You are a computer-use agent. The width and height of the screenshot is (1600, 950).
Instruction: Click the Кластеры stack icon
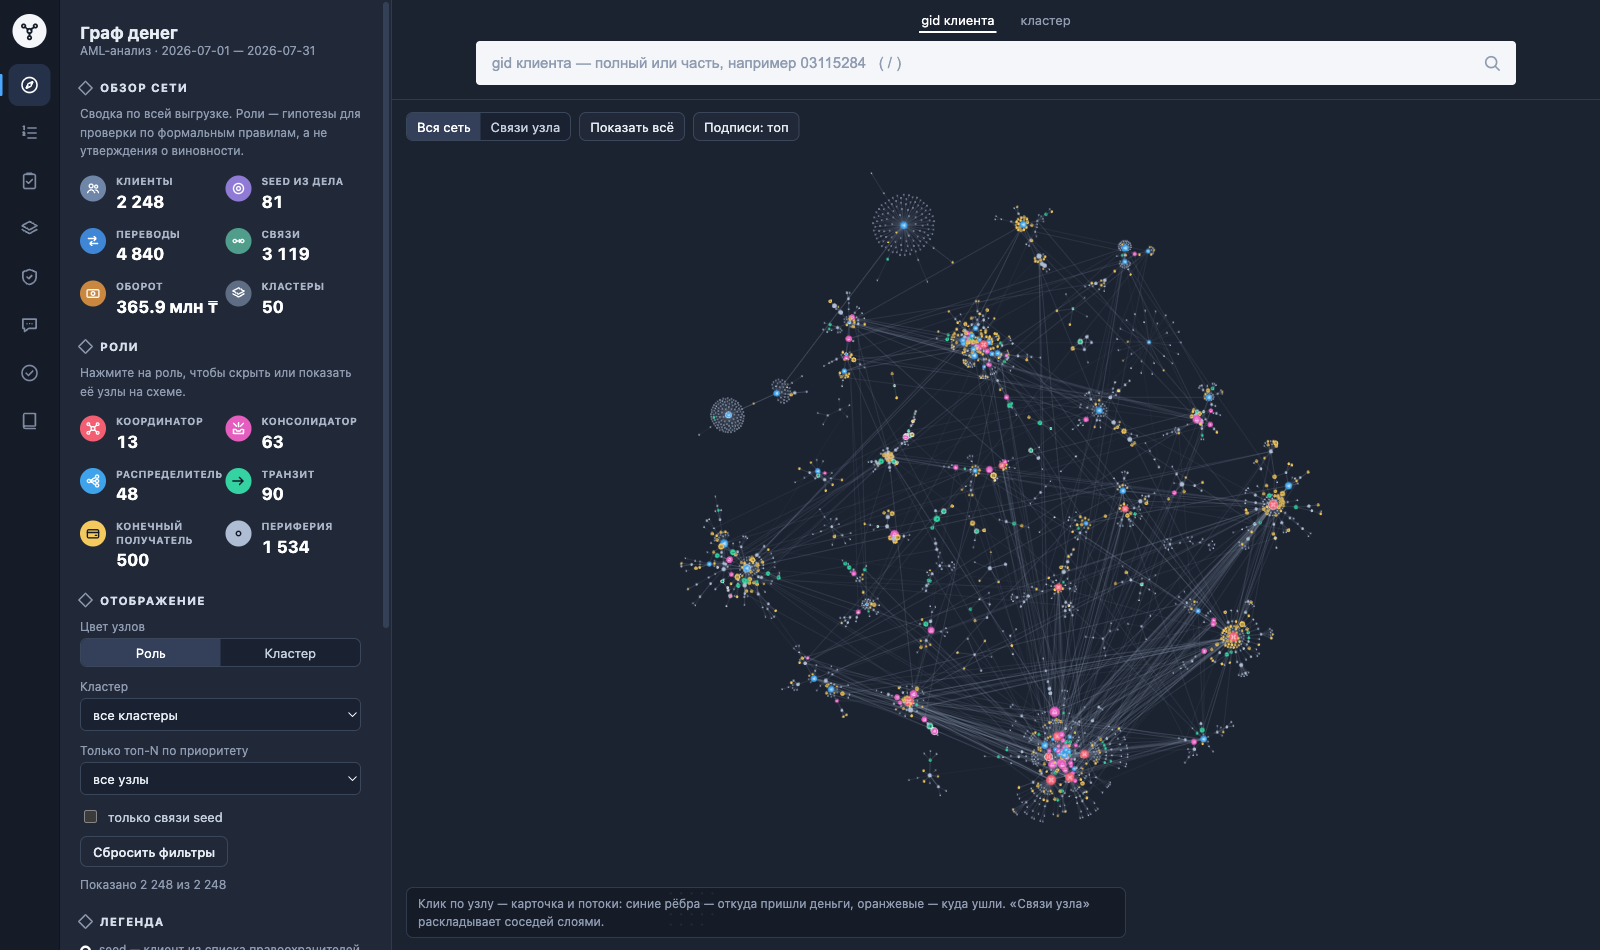point(238,293)
